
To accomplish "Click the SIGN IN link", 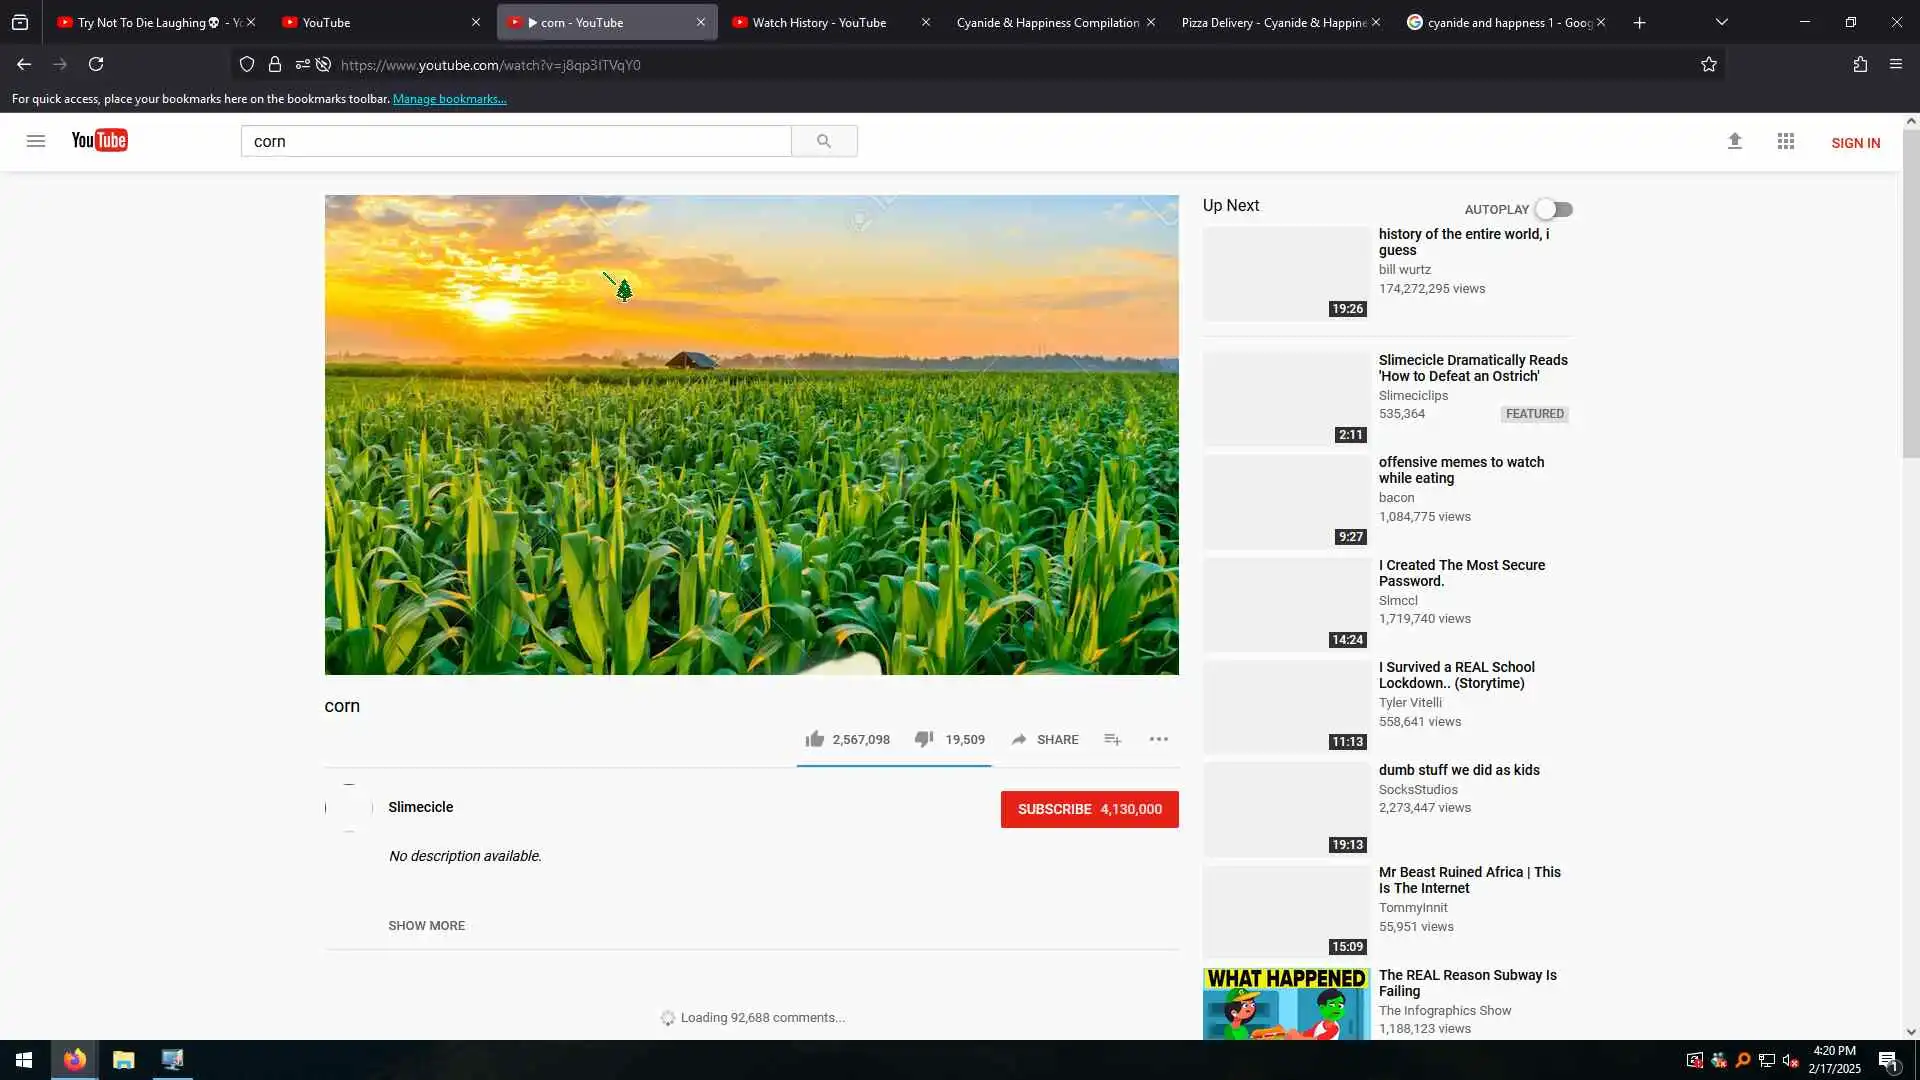I will coord(1855,143).
